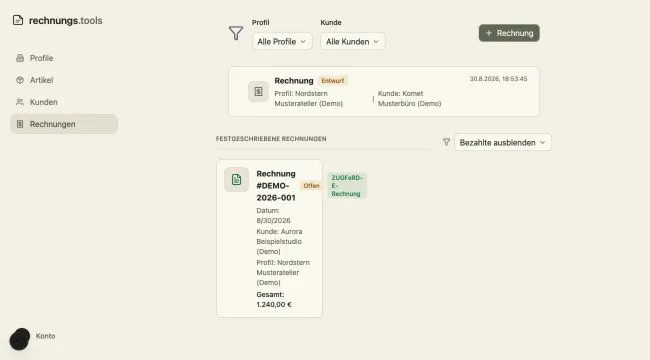Open invoice Rechnung #DEMO-2026-001

pos(276,185)
